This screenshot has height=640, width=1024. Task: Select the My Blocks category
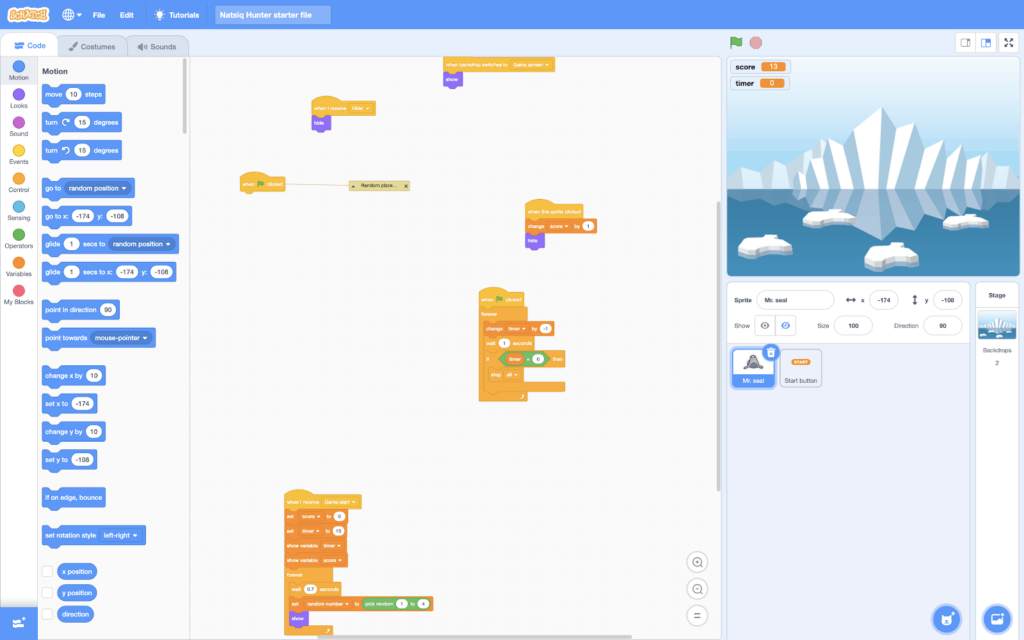pyautogui.click(x=19, y=295)
